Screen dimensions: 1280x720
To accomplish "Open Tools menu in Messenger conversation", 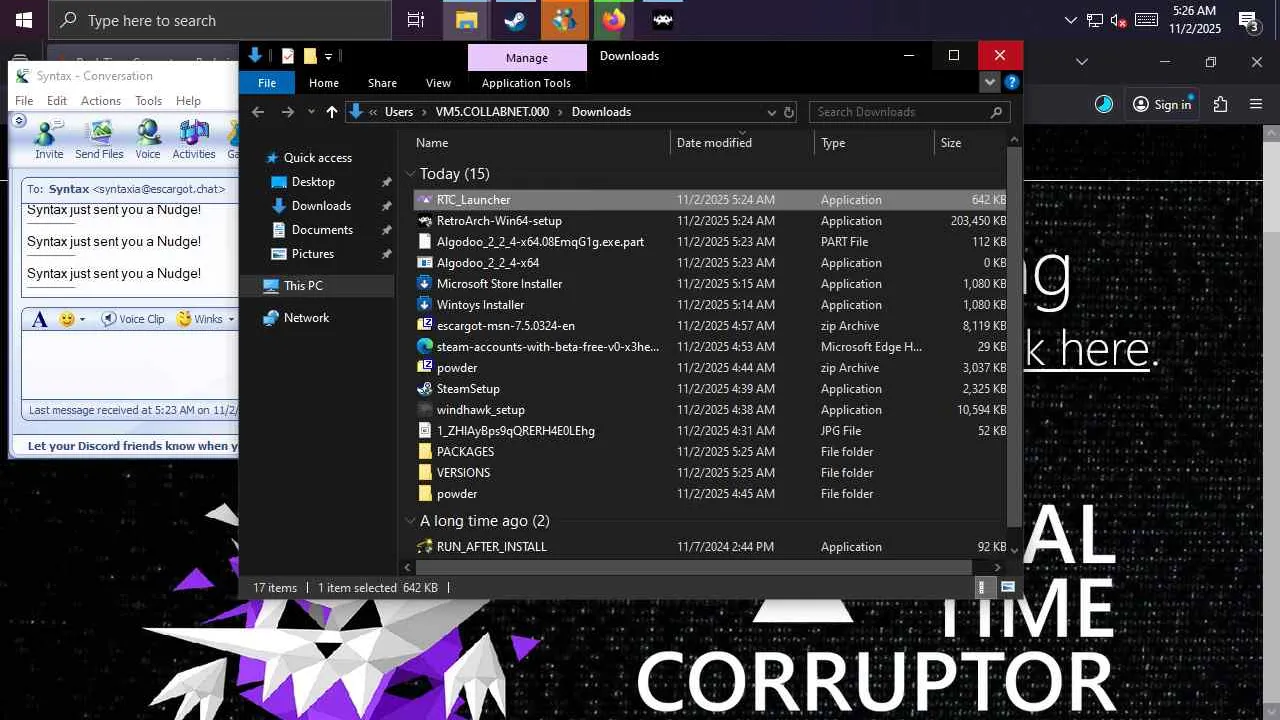I will point(149,101).
